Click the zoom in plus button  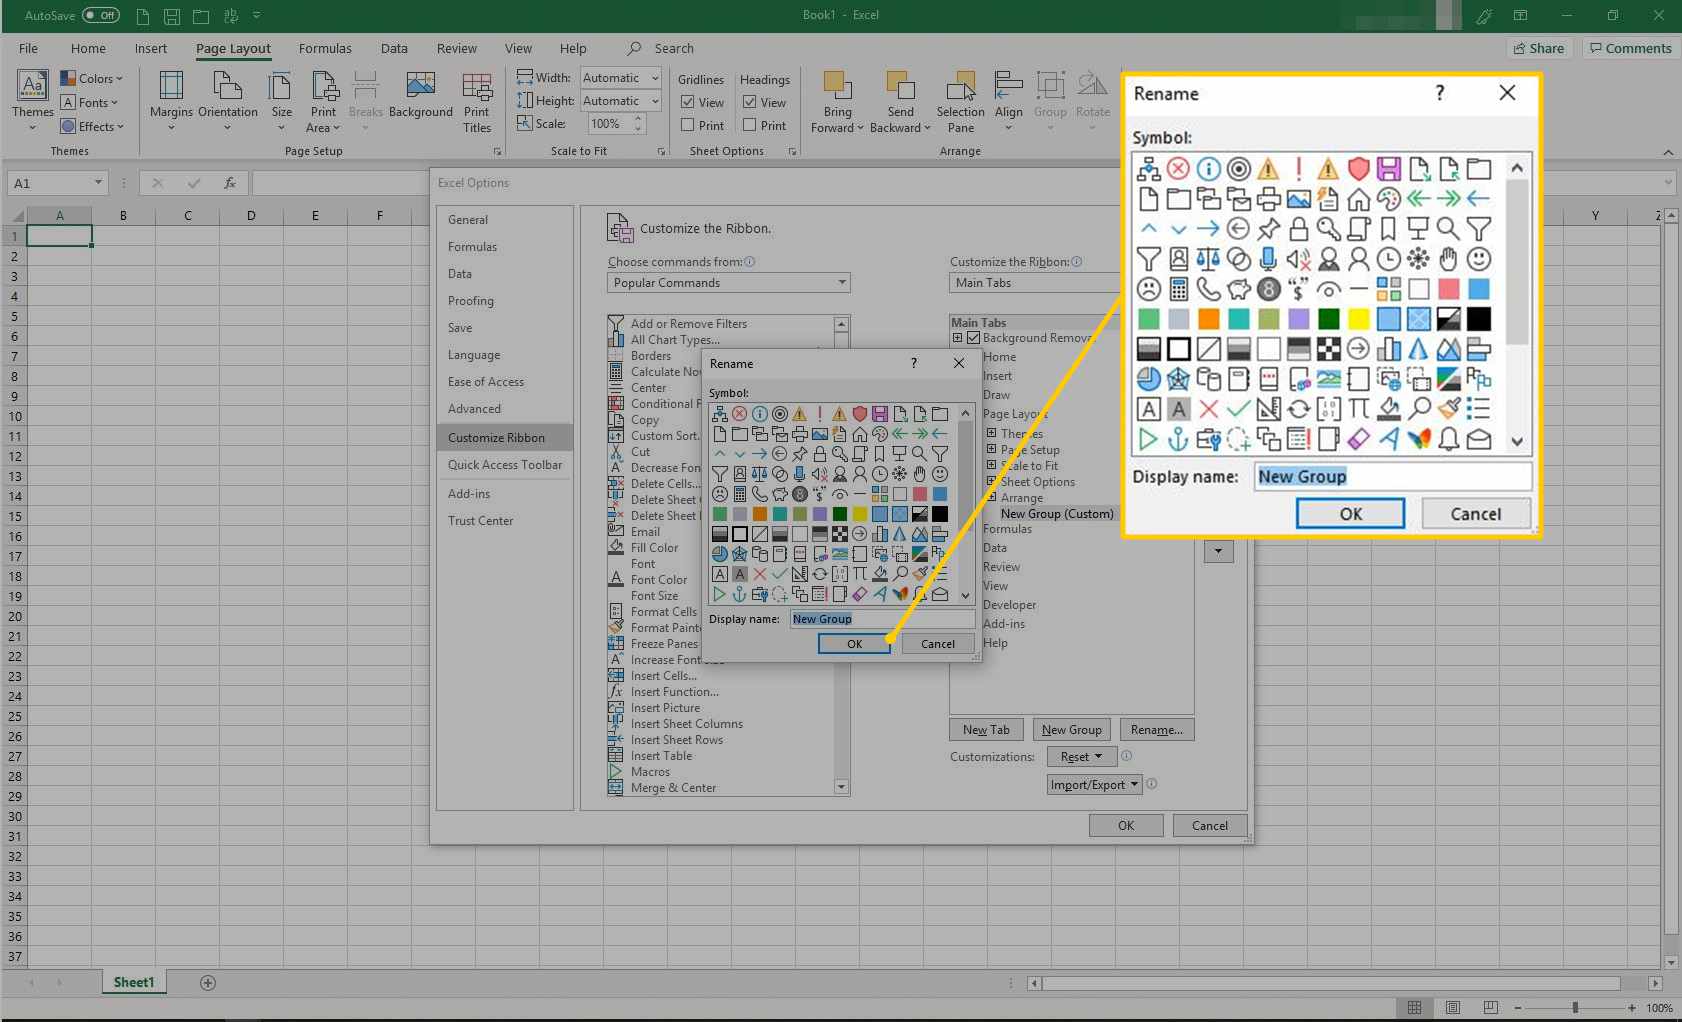coord(1632,1008)
